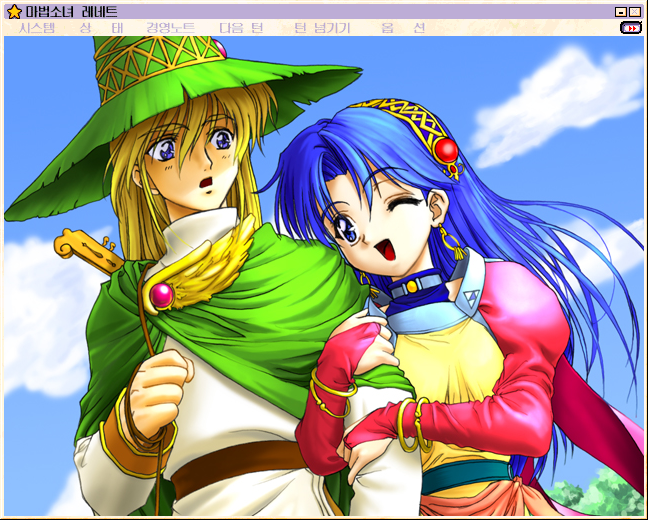The image size is (648, 520).
Task: Minimize the 마법소녀 레네트 window
Action: (620, 12)
